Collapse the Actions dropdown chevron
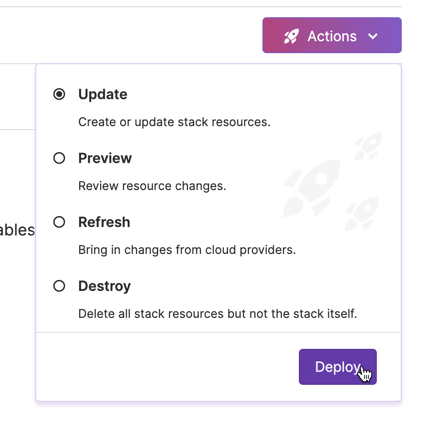 [x=373, y=36]
